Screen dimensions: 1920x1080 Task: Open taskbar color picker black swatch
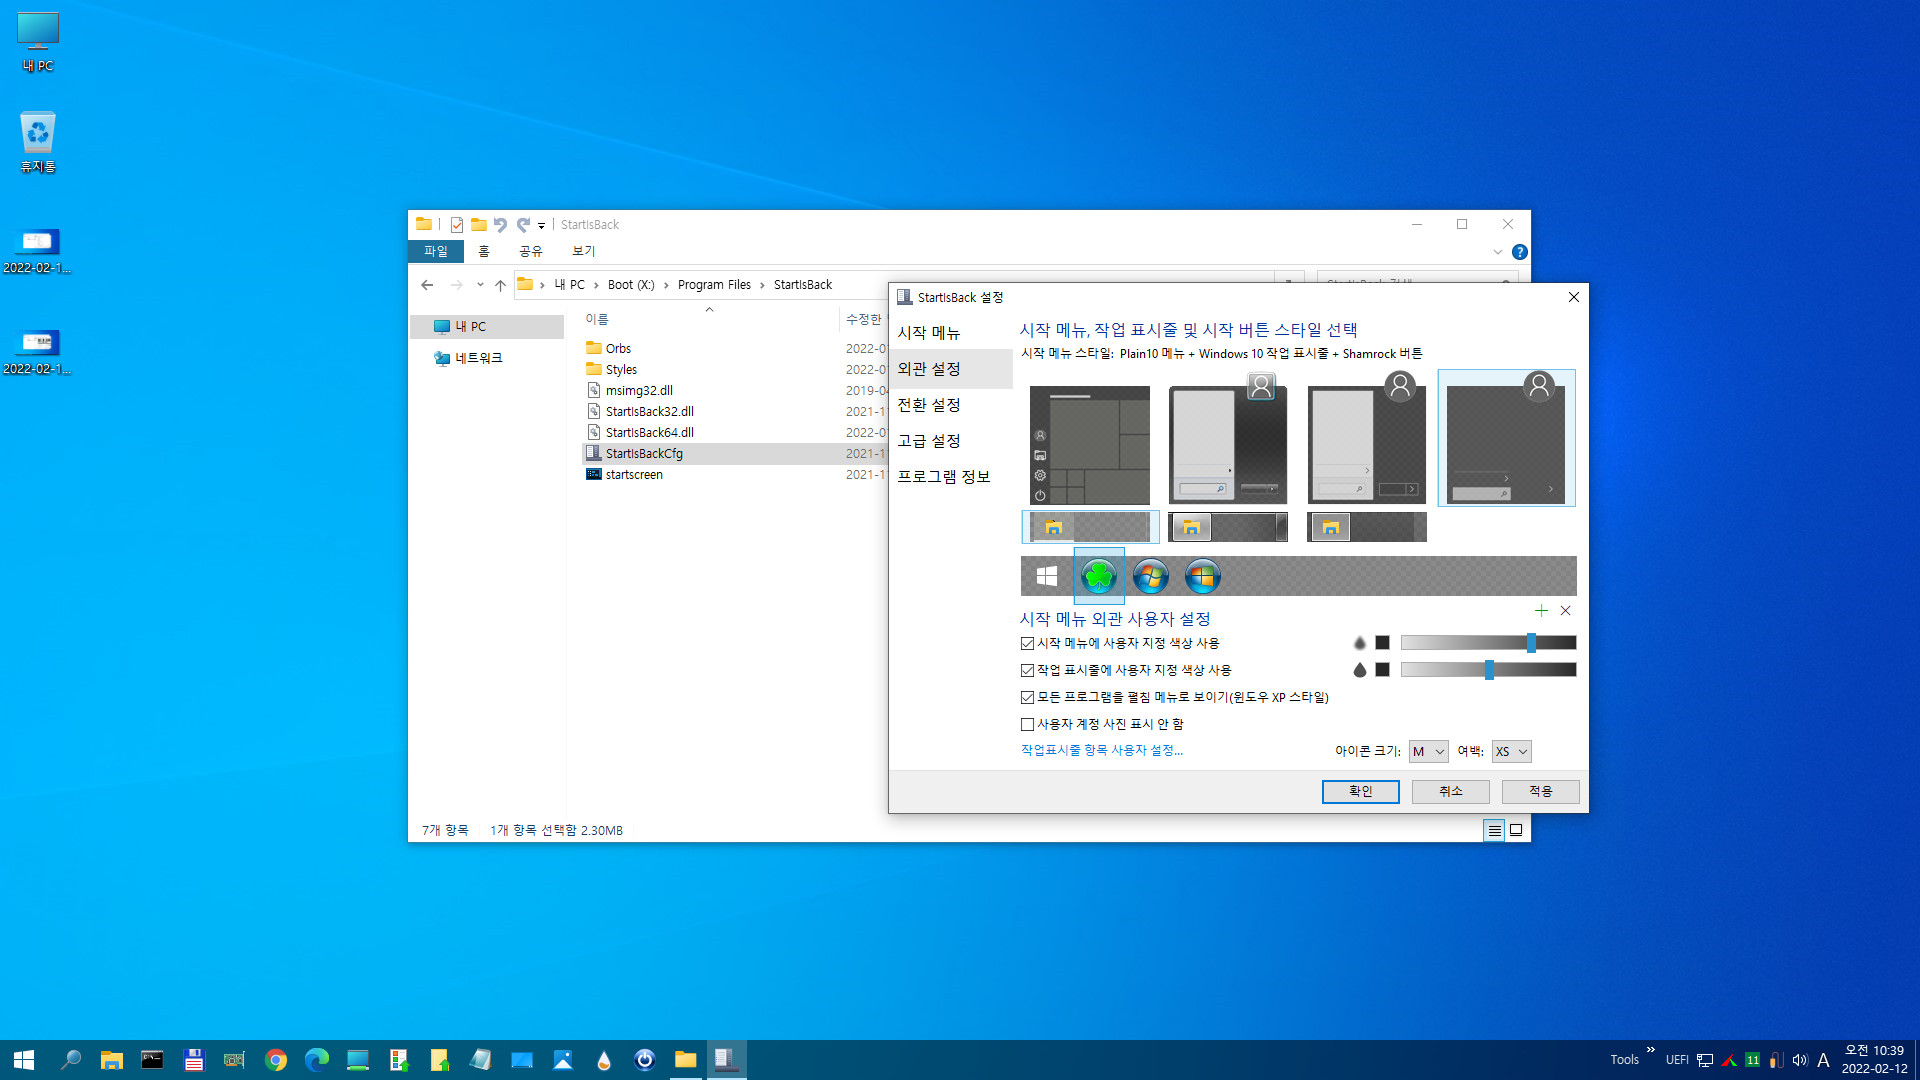(1382, 670)
